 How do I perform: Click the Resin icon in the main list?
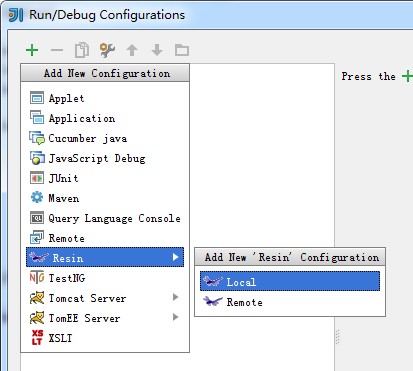pos(39,257)
